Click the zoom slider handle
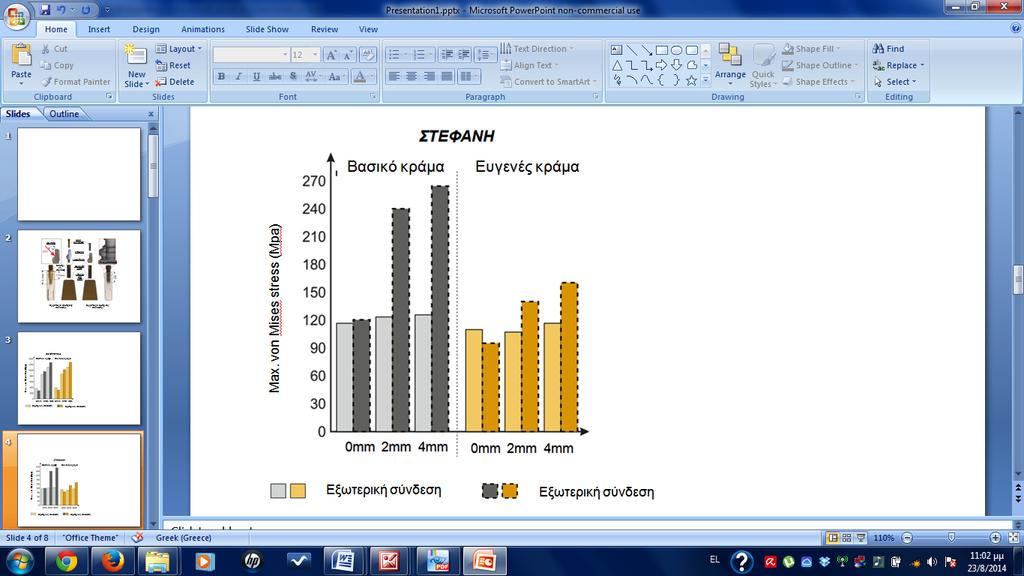1024x576 pixels. (x=952, y=537)
